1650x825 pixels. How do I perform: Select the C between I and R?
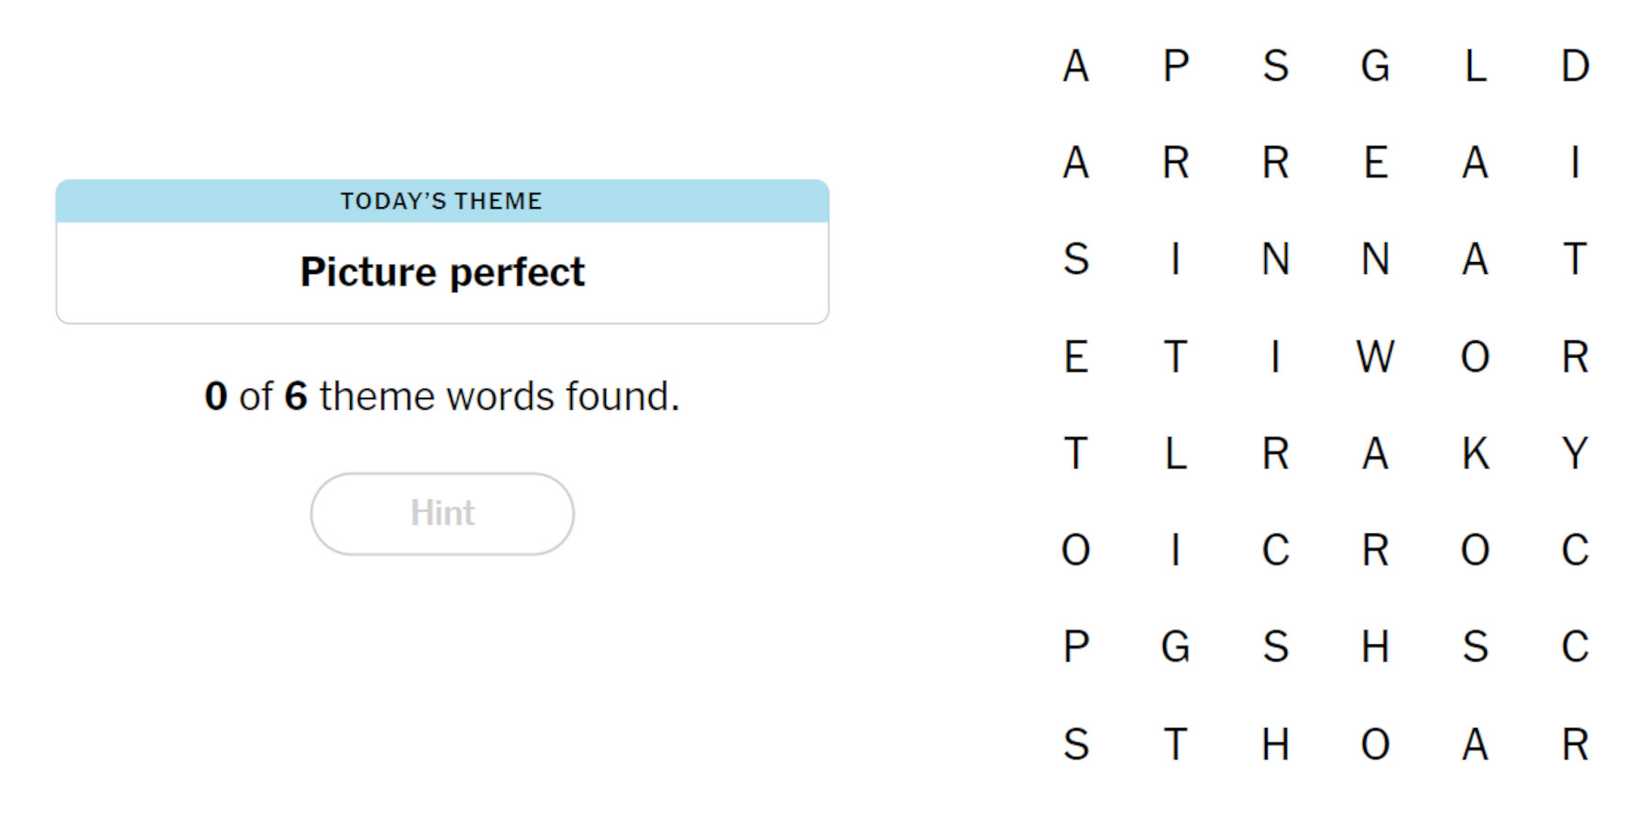coord(1275,550)
